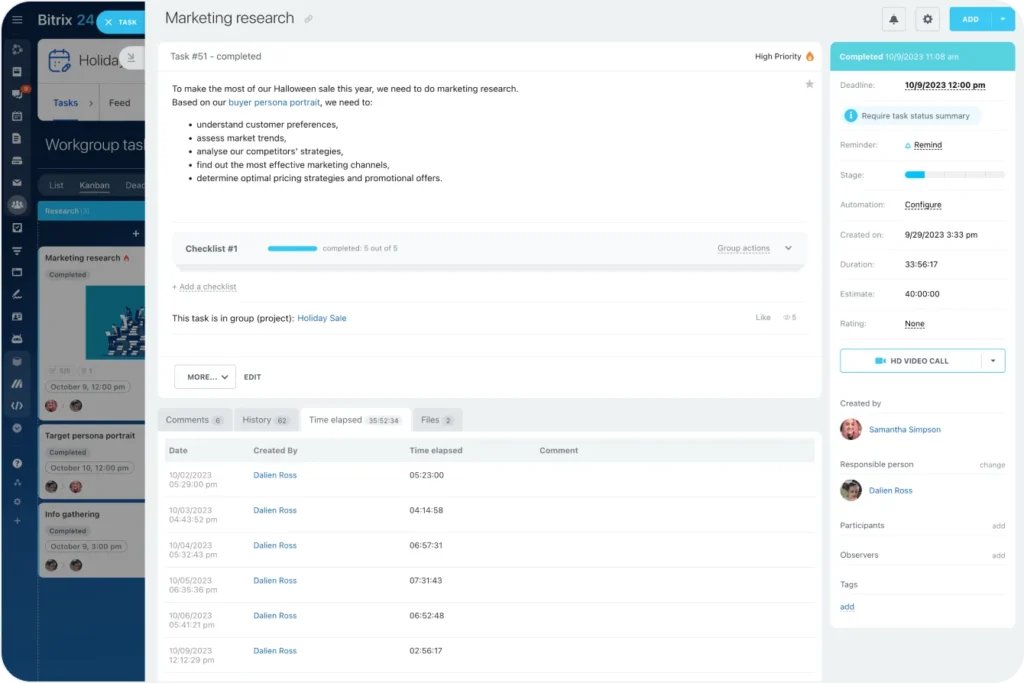Mark task as favorite with star icon

809,85
